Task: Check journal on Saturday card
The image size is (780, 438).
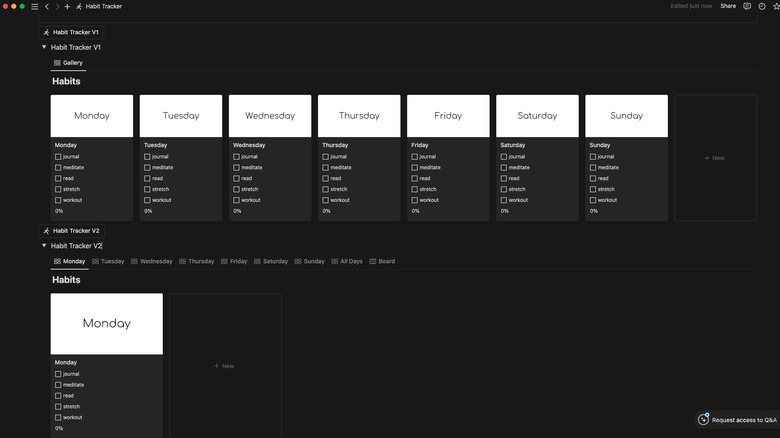Action: (x=504, y=157)
